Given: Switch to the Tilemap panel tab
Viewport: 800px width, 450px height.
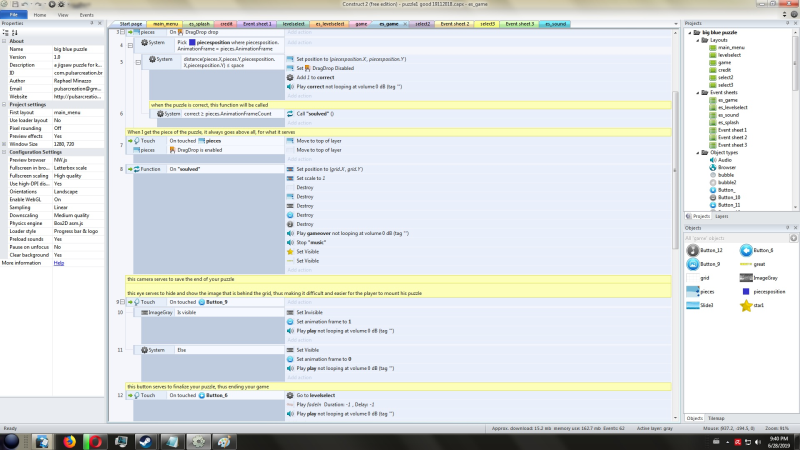Looking at the screenshot, I should pos(716,418).
